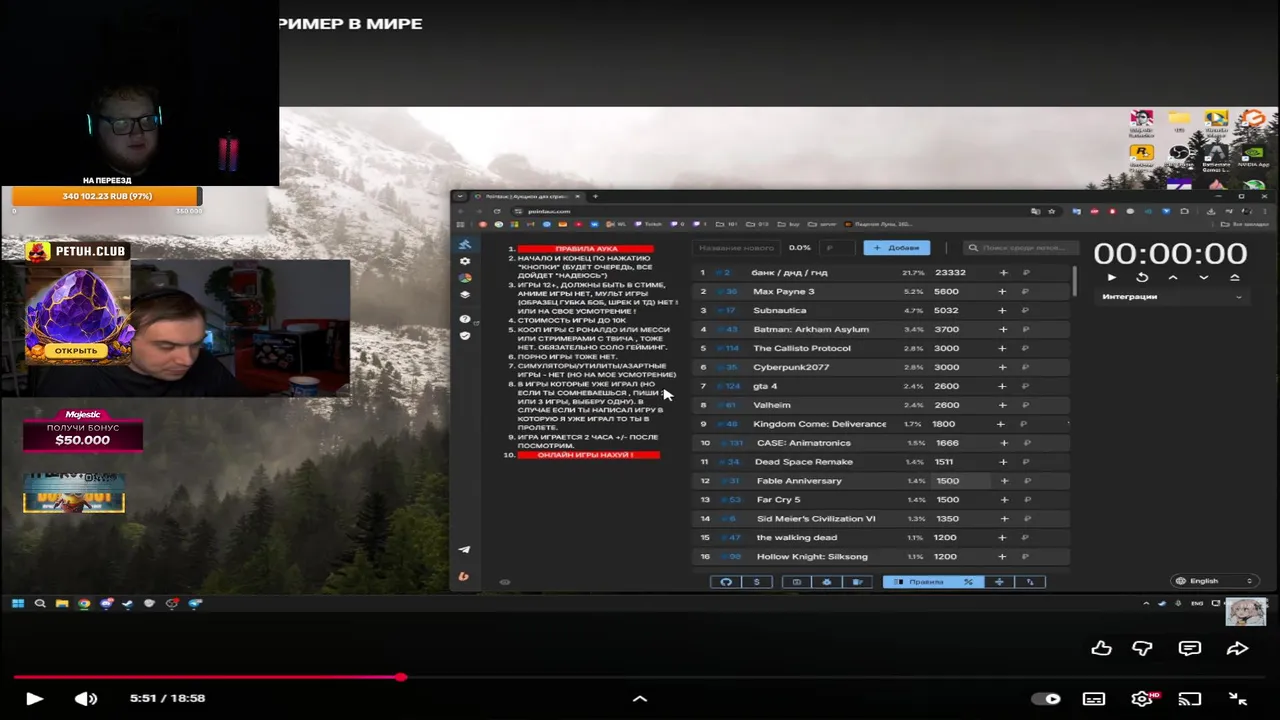Toggle the Правила rules button
This screenshot has height=720, width=1280.
(x=918, y=582)
